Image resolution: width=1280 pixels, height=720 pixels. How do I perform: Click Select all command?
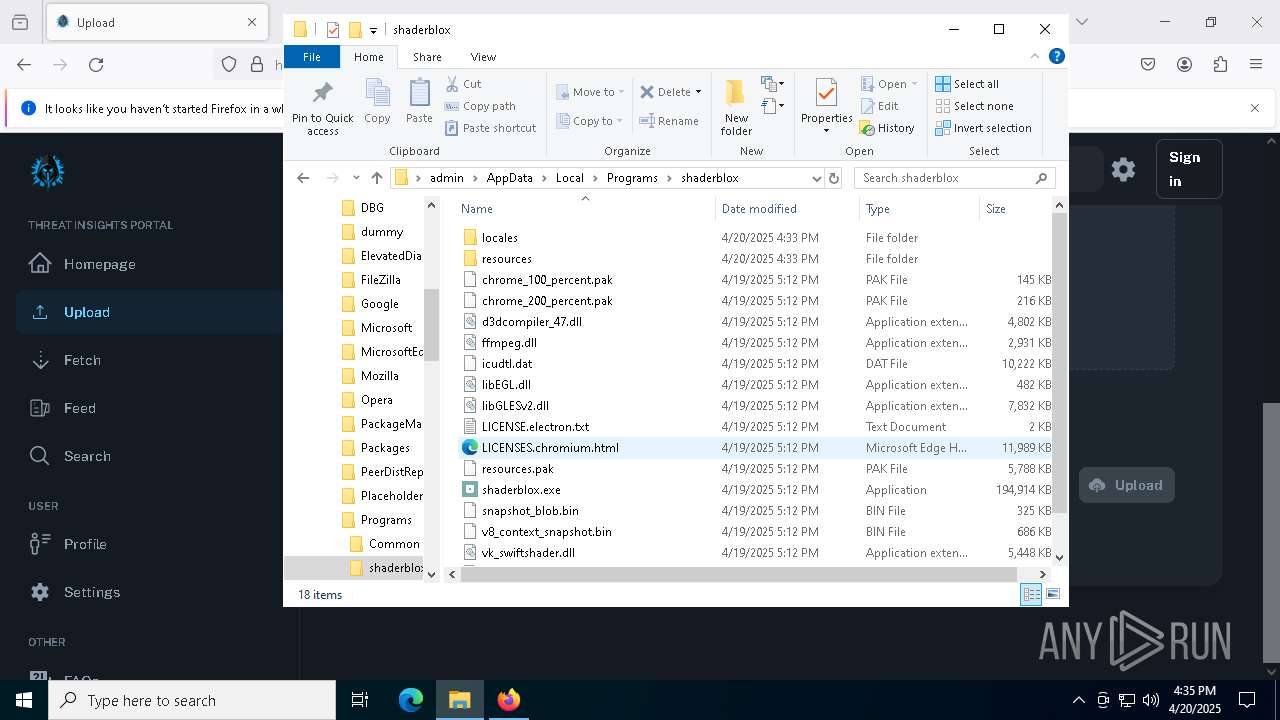tap(967, 84)
